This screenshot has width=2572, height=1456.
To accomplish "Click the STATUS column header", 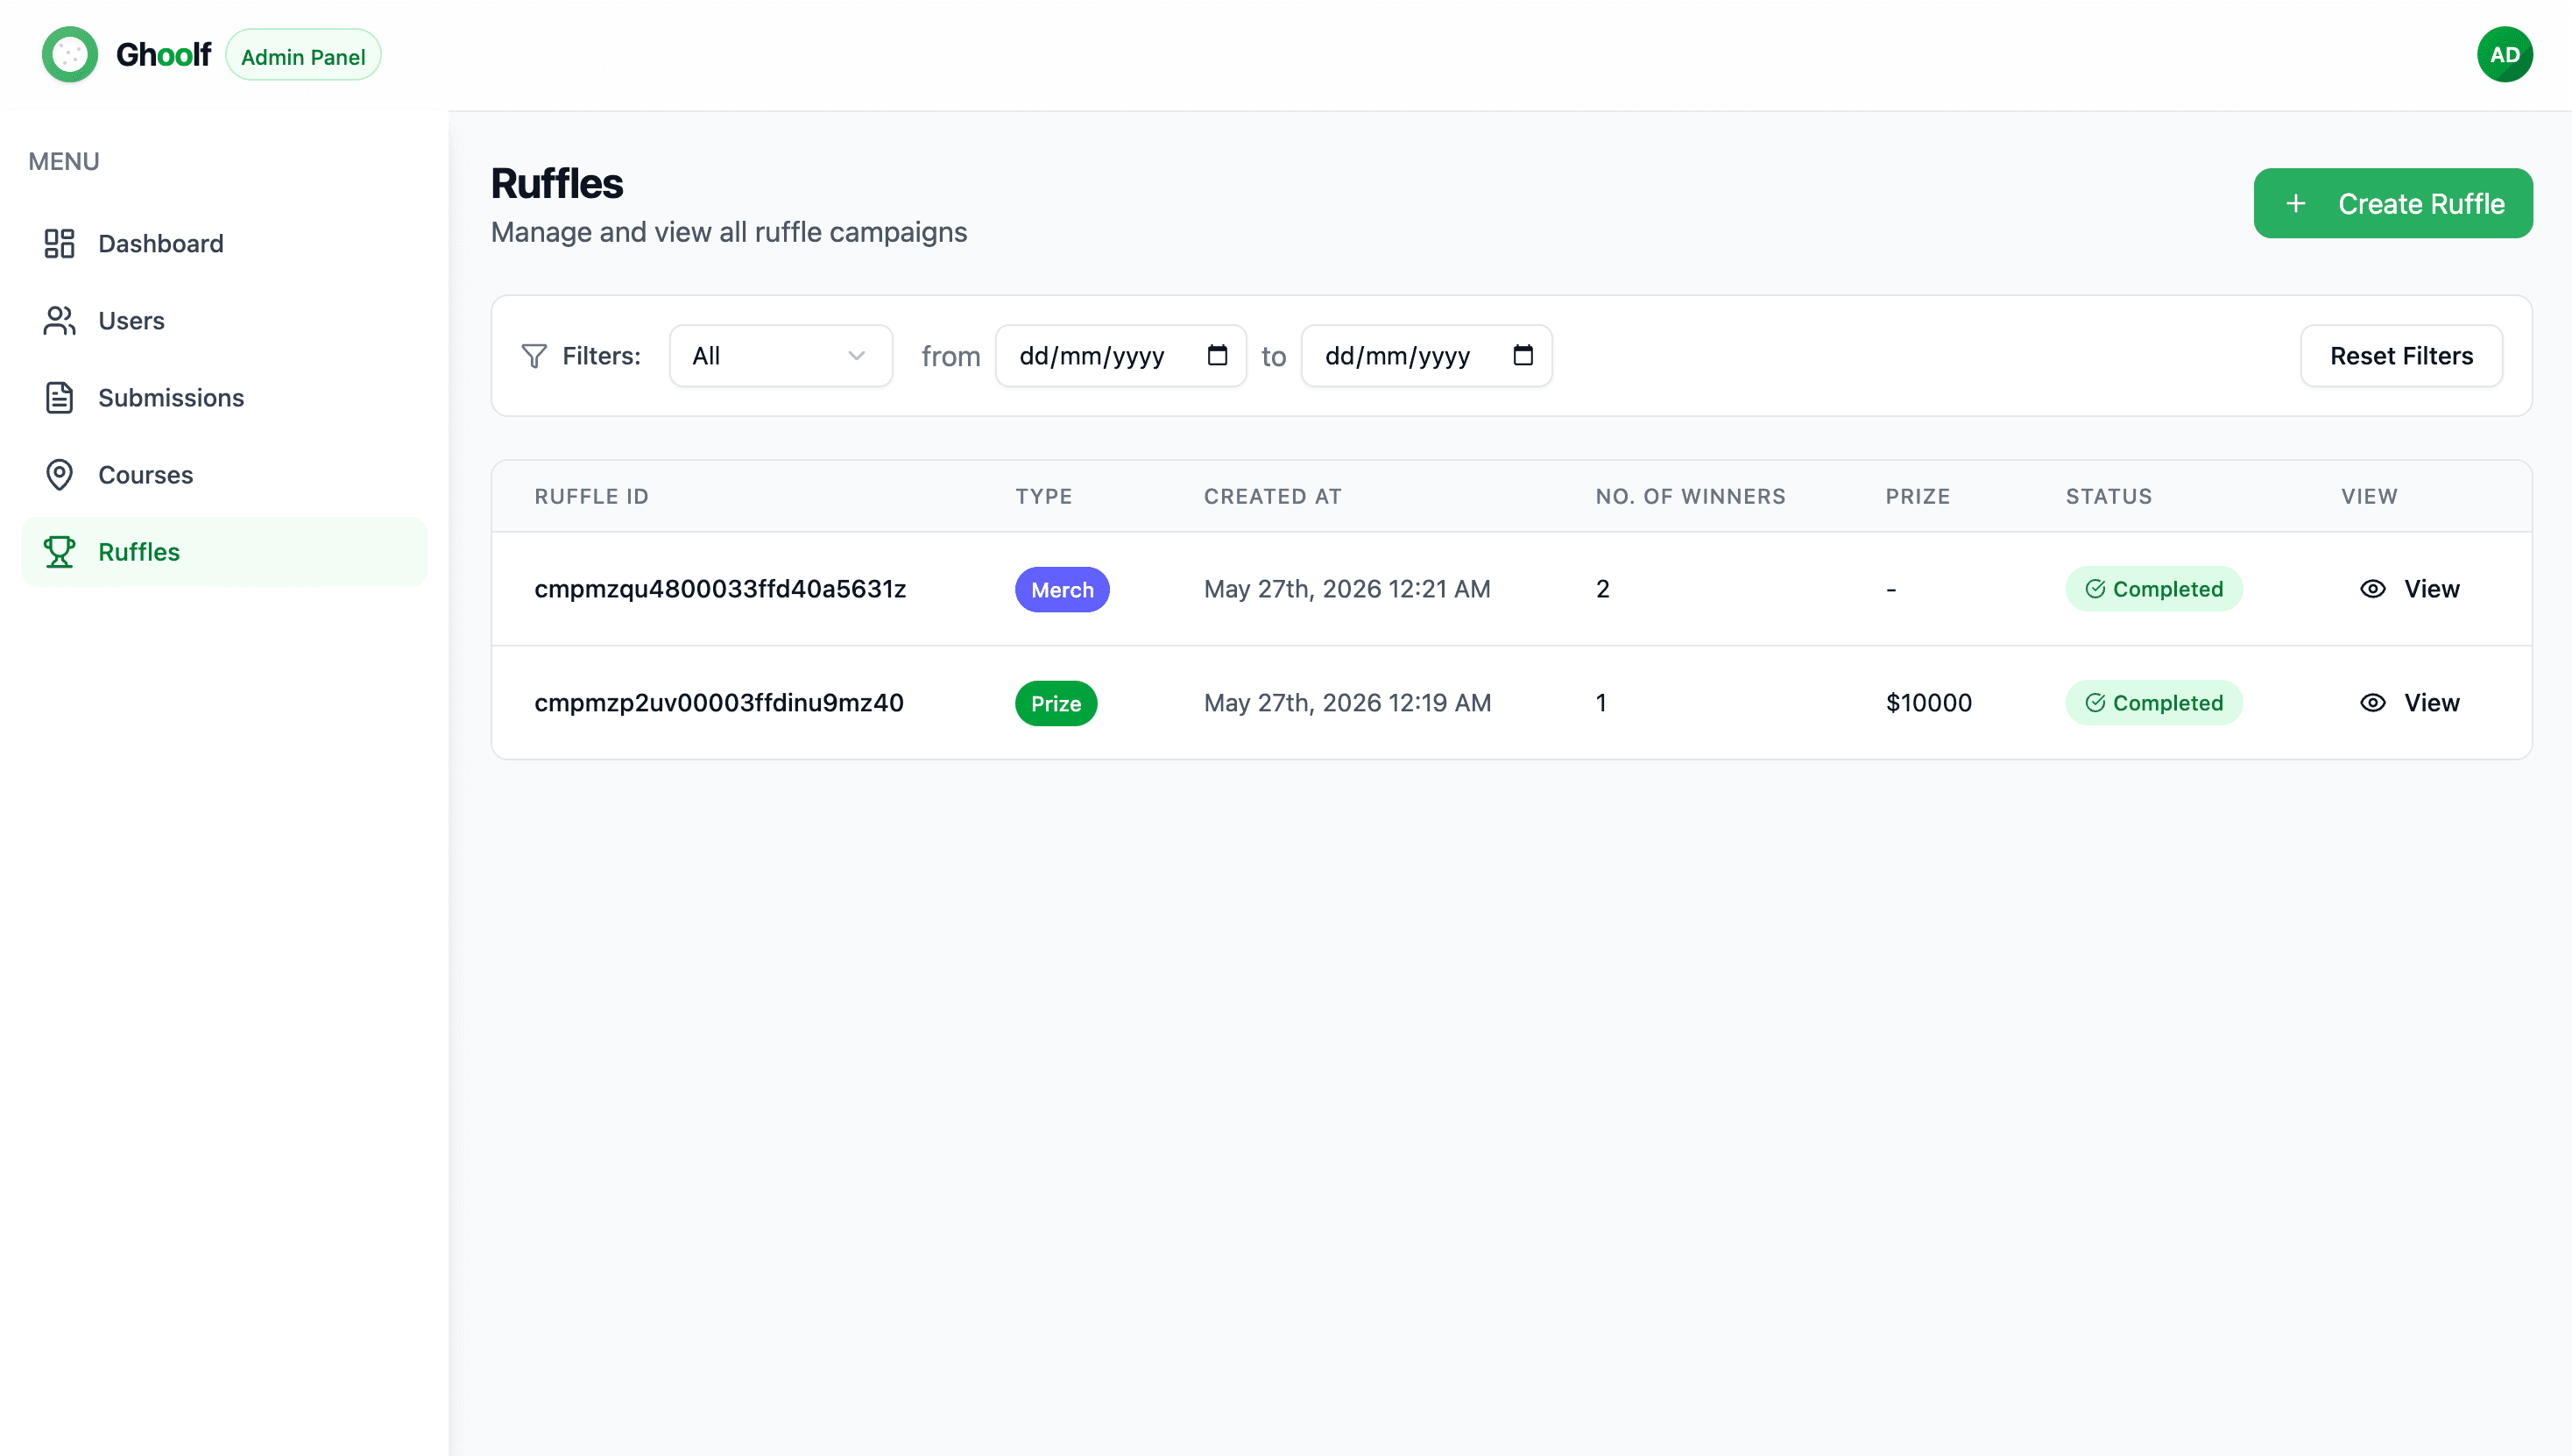I will click(2109, 496).
